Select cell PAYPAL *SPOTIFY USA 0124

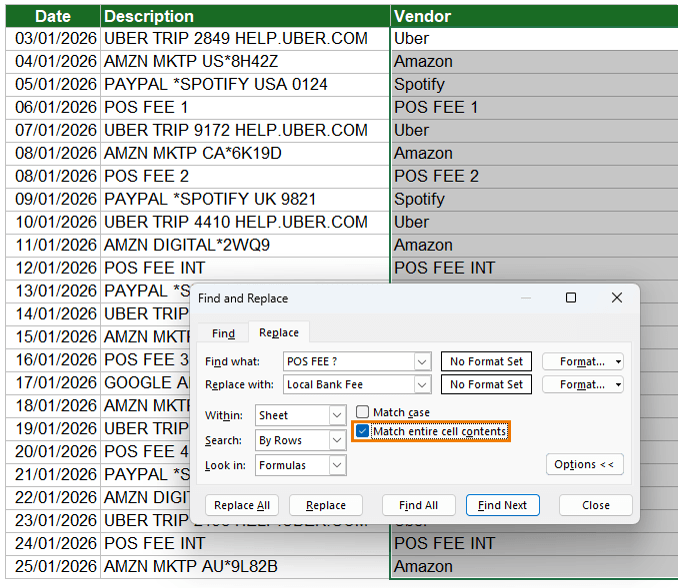pos(245,85)
